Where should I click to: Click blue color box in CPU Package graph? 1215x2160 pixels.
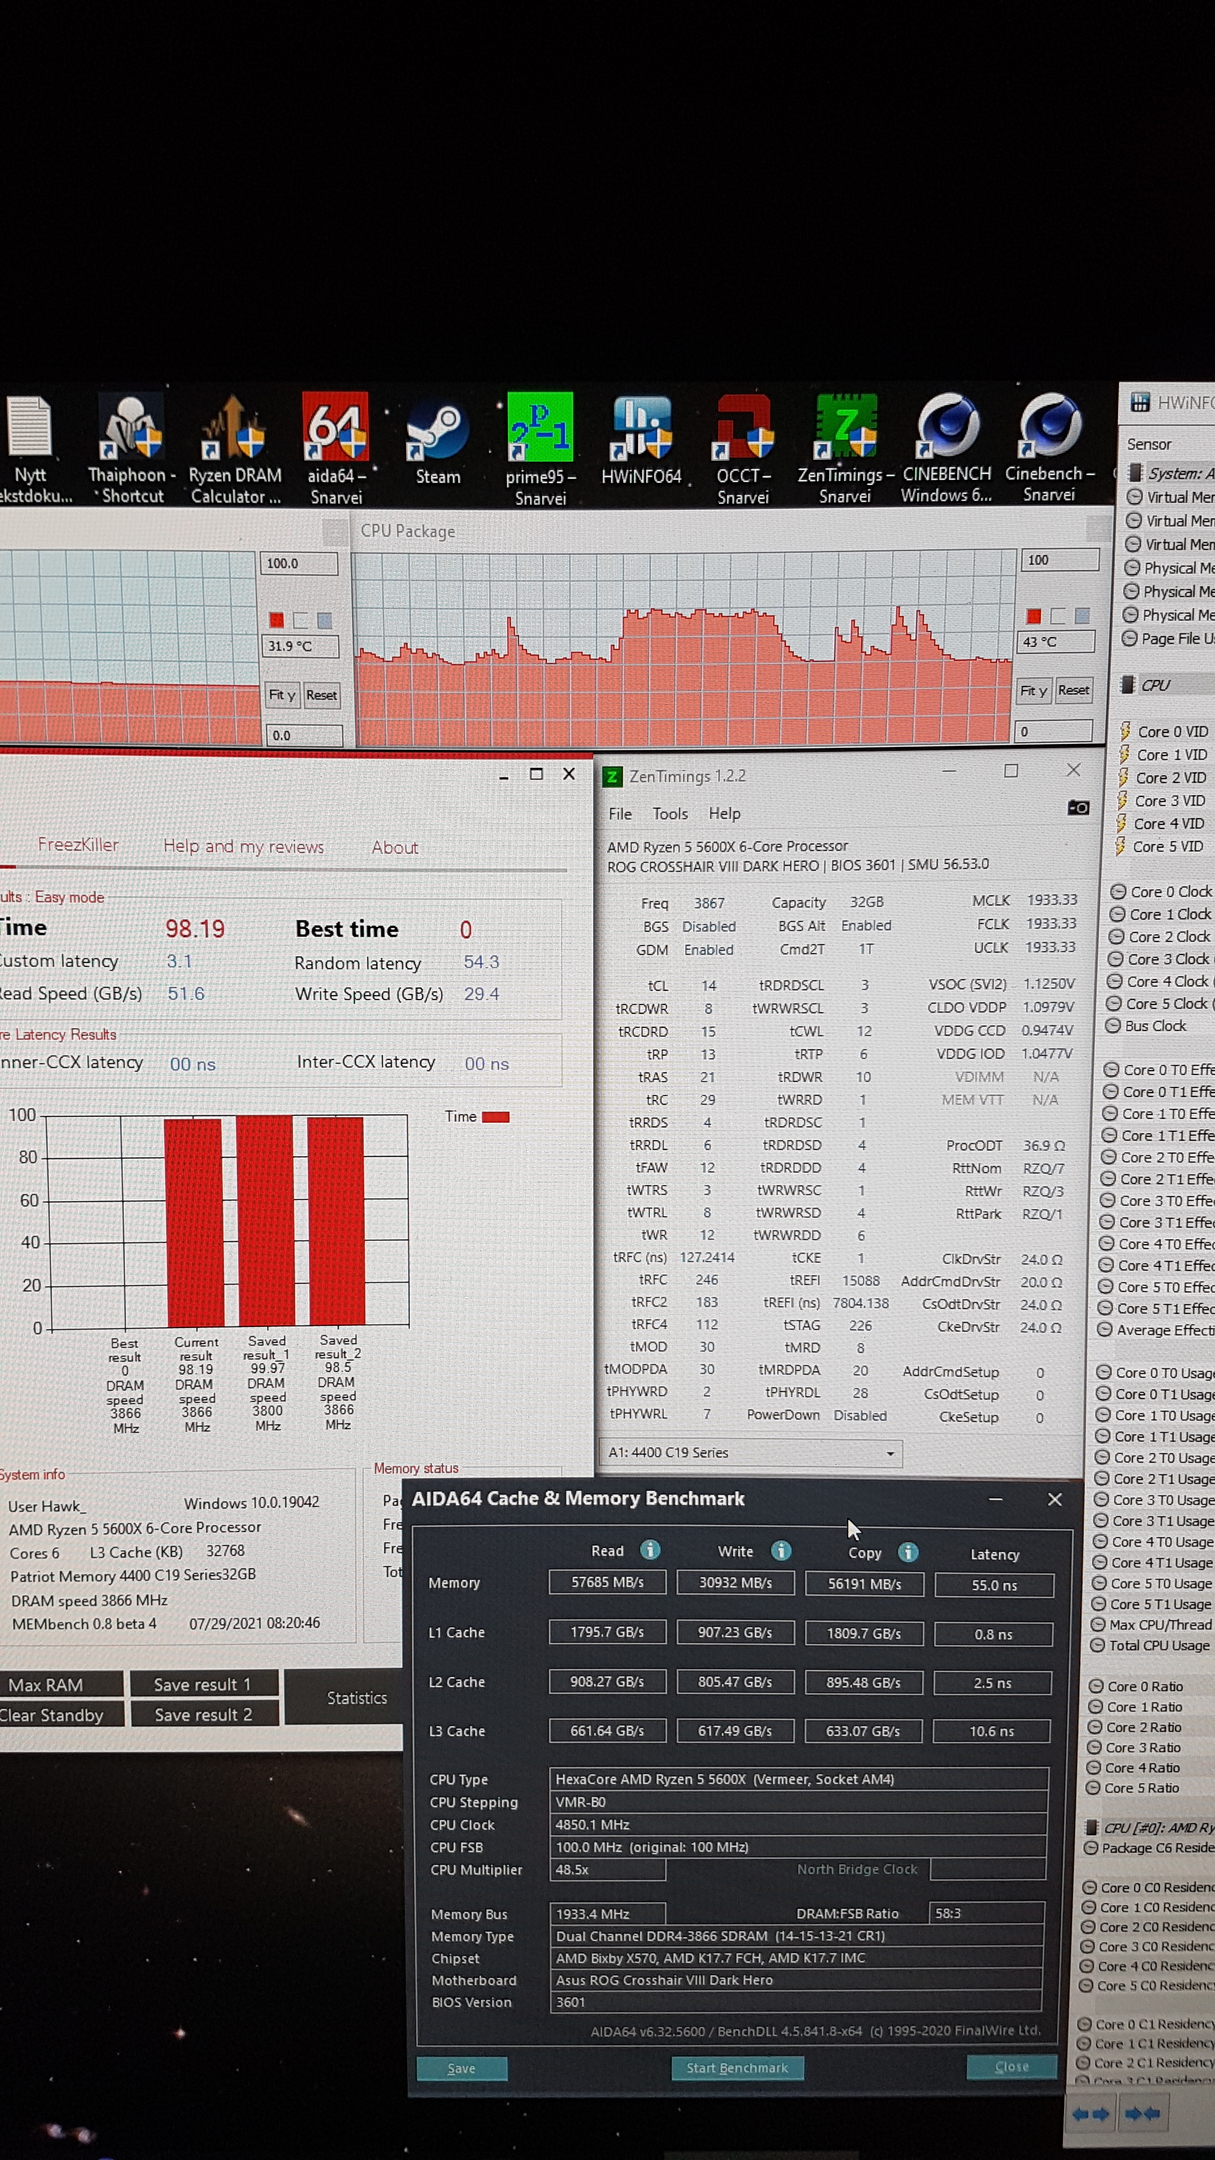[1082, 616]
